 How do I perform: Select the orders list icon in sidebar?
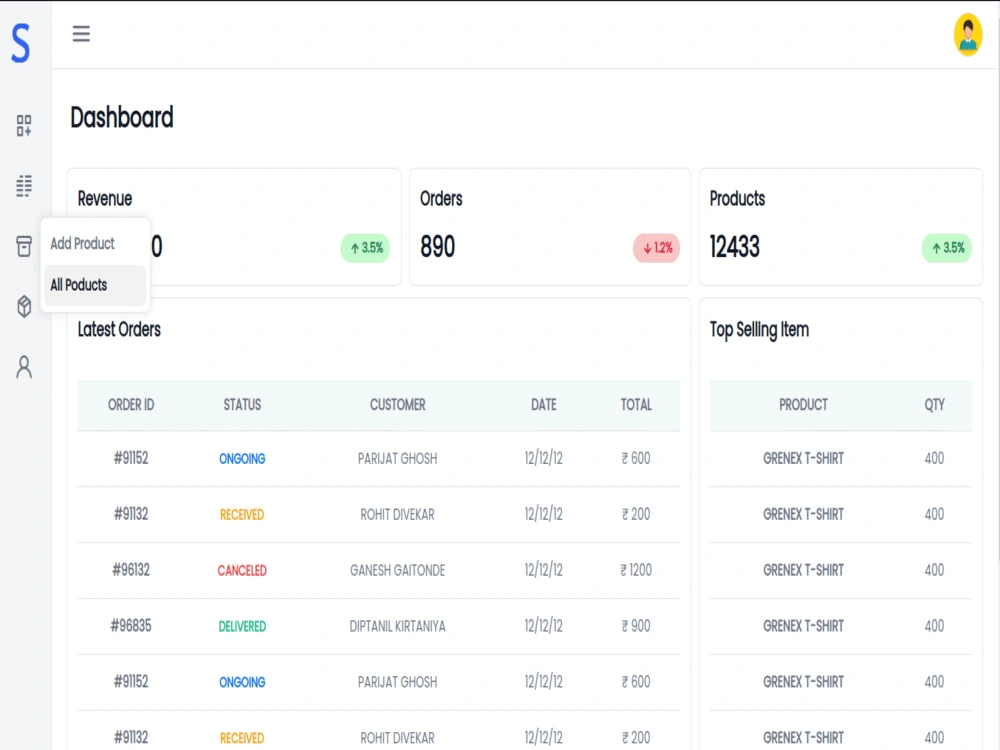(22, 186)
